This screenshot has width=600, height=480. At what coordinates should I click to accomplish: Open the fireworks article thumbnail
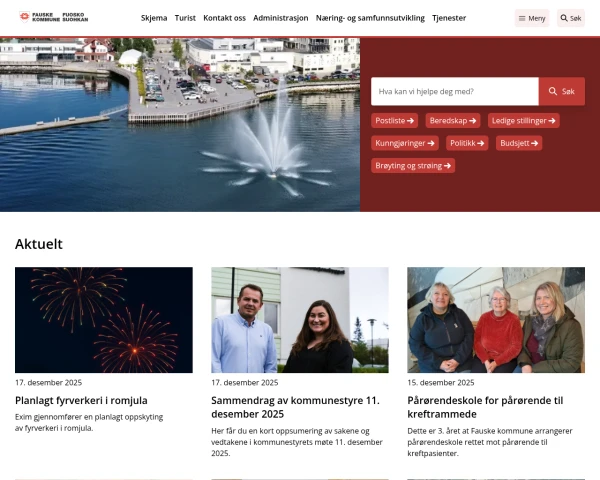[104, 320]
